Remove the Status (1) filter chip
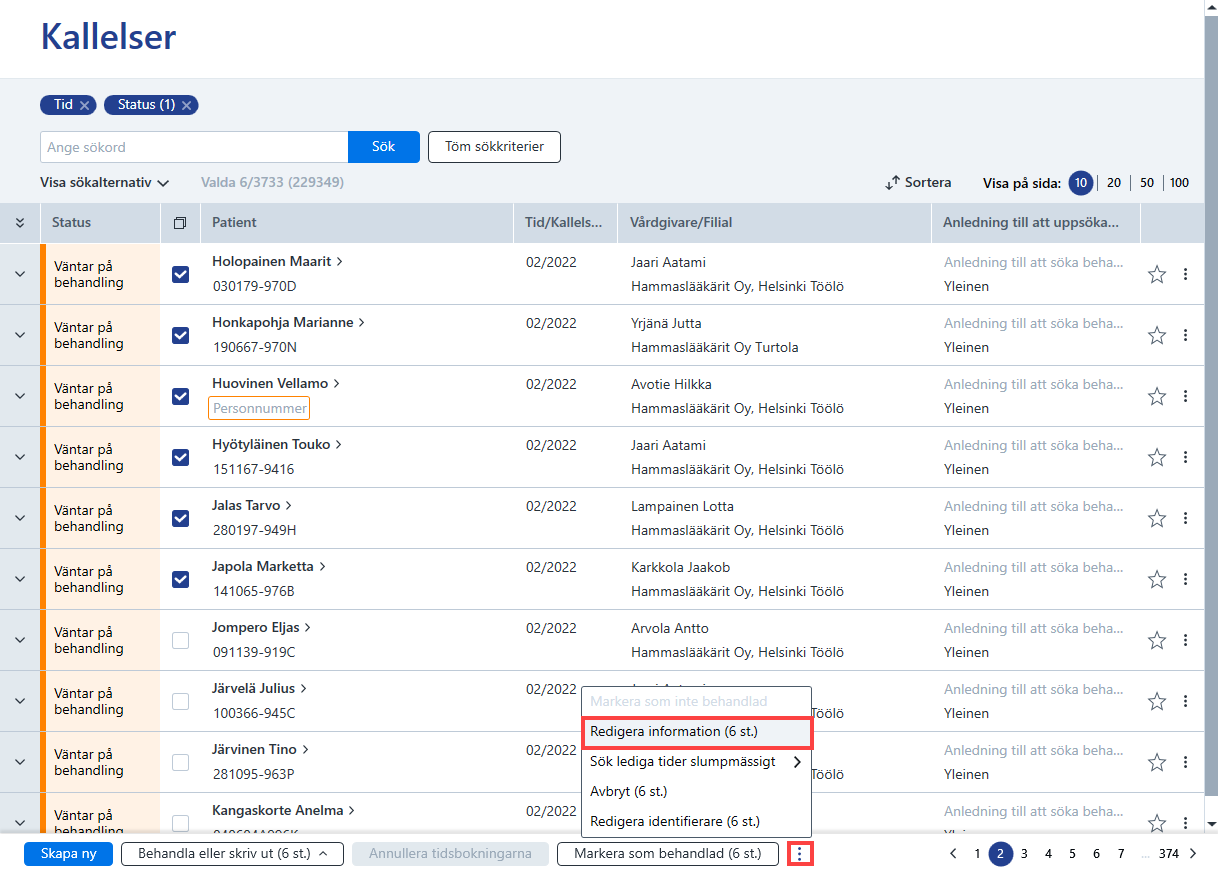The image size is (1218, 872). pyautogui.click(x=187, y=105)
